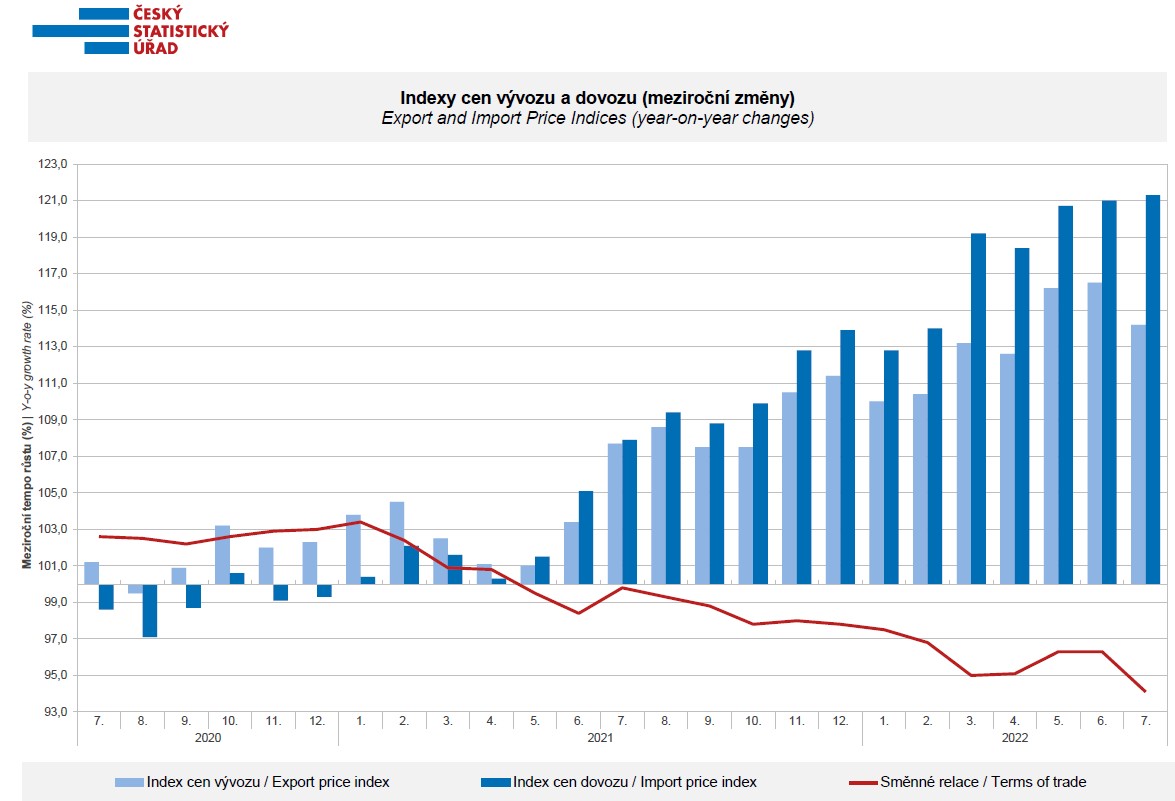Click the English subtitle 'Export and Import Price Indices'
The height and width of the screenshot is (801, 1175).
(597, 118)
